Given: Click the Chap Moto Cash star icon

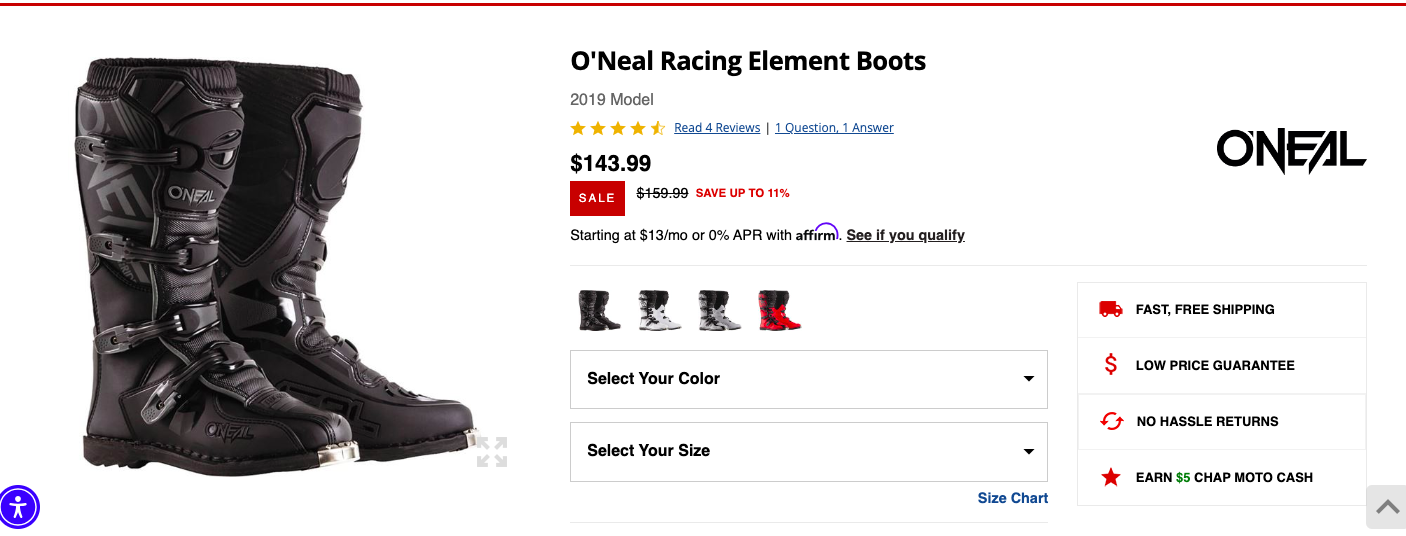Looking at the screenshot, I should [x=1110, y=477].
